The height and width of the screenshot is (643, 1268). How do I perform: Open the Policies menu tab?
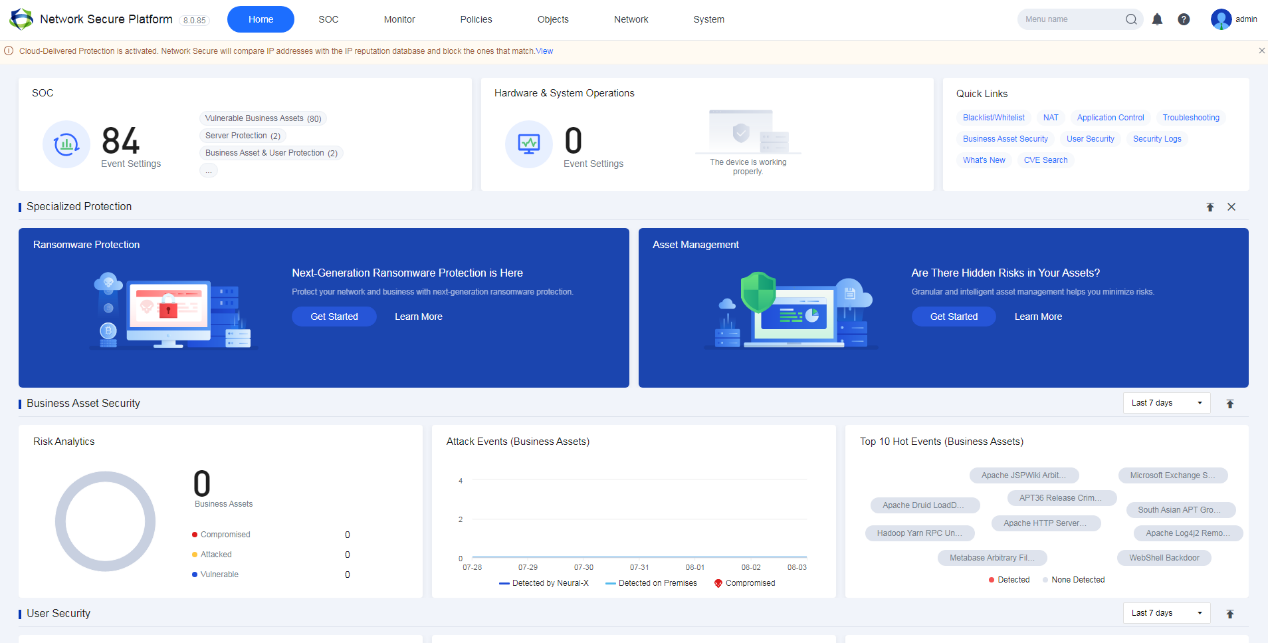(x=476, y=19)
